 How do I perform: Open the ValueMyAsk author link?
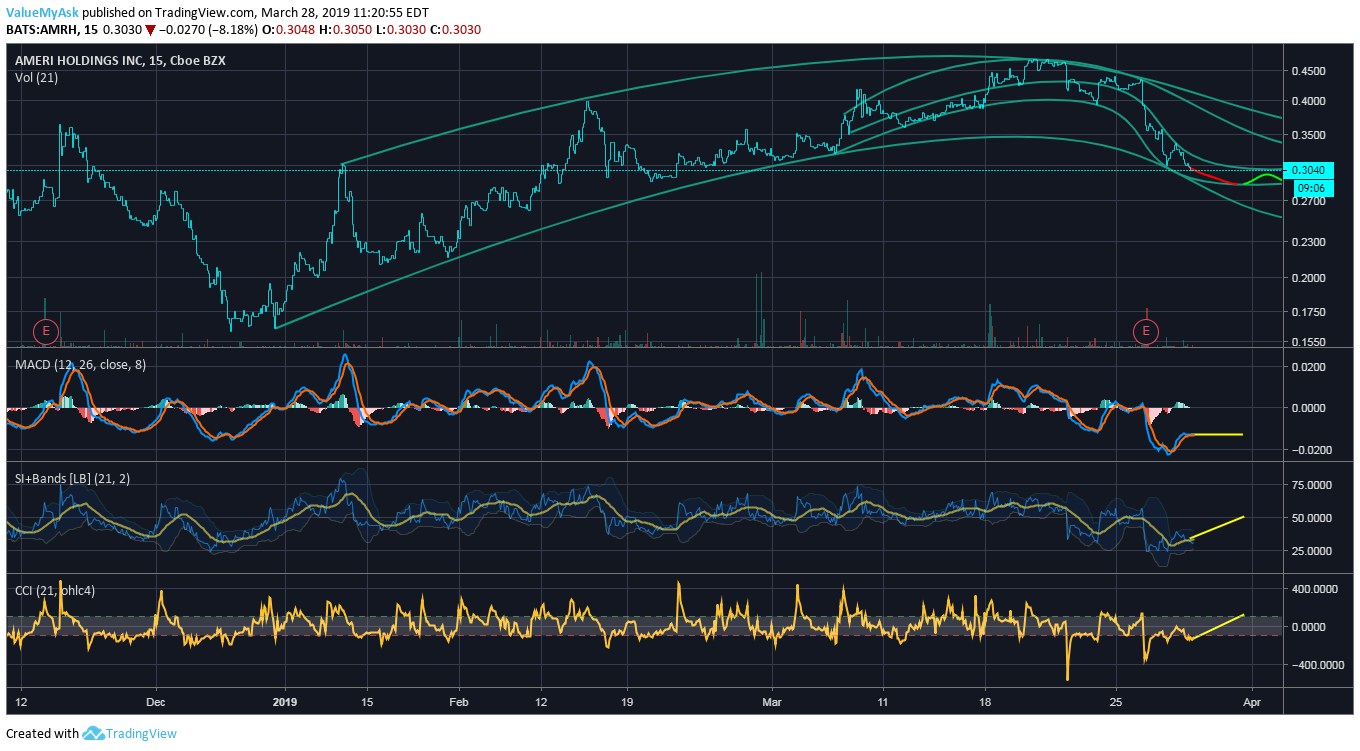42,12
